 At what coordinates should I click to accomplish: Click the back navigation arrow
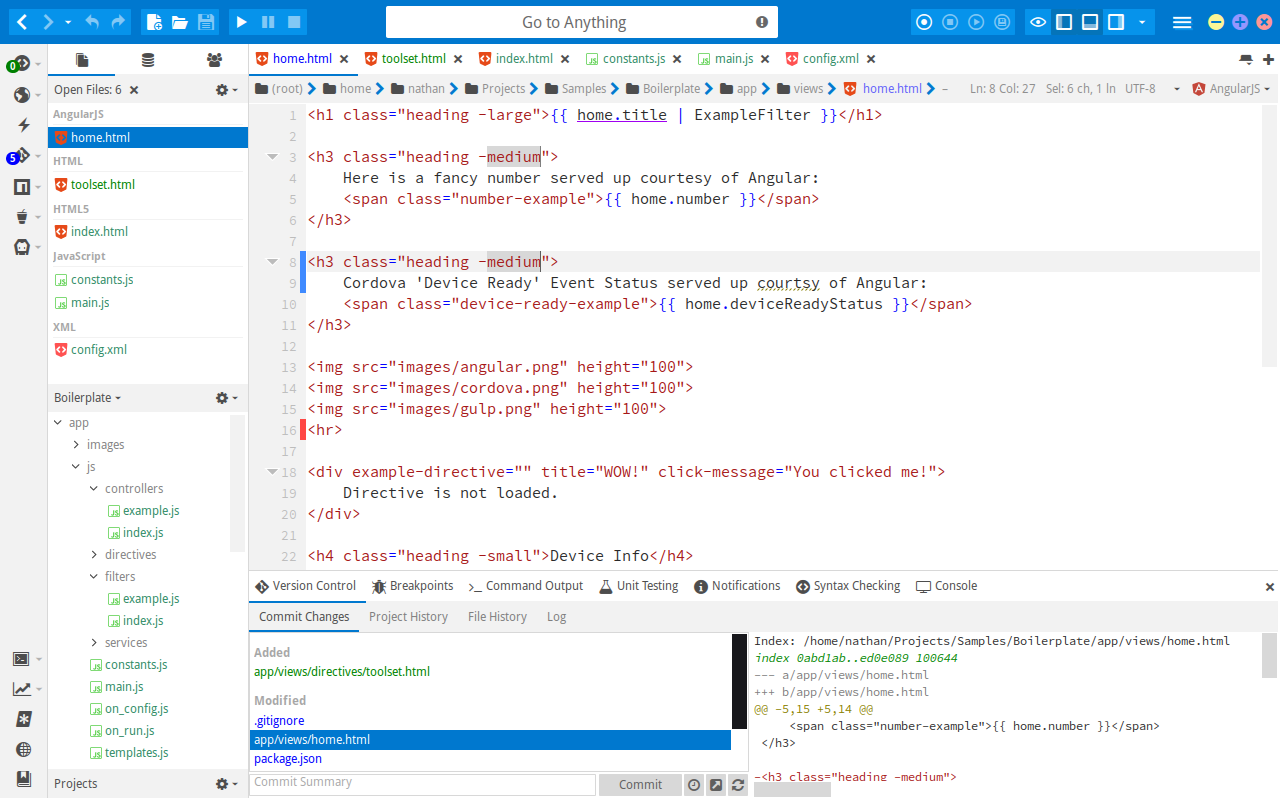20,21
